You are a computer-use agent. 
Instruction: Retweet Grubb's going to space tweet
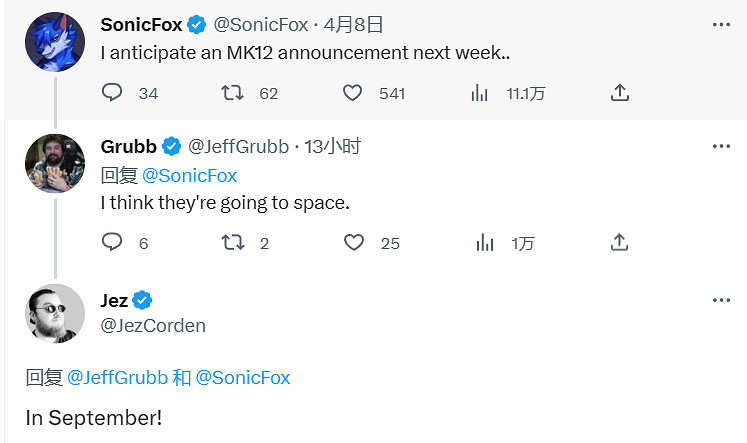(232, 242)
